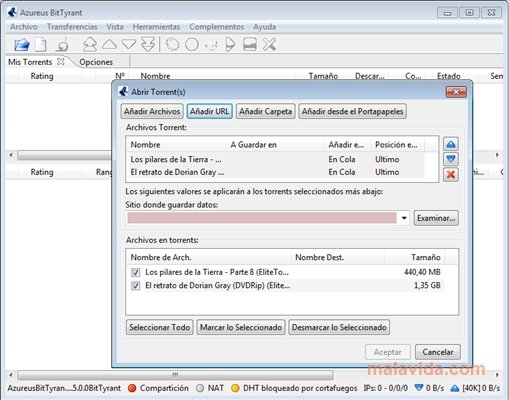The image size is (509, 400).
Task: Click the Nombre Dest. column header
Action: 338,257
